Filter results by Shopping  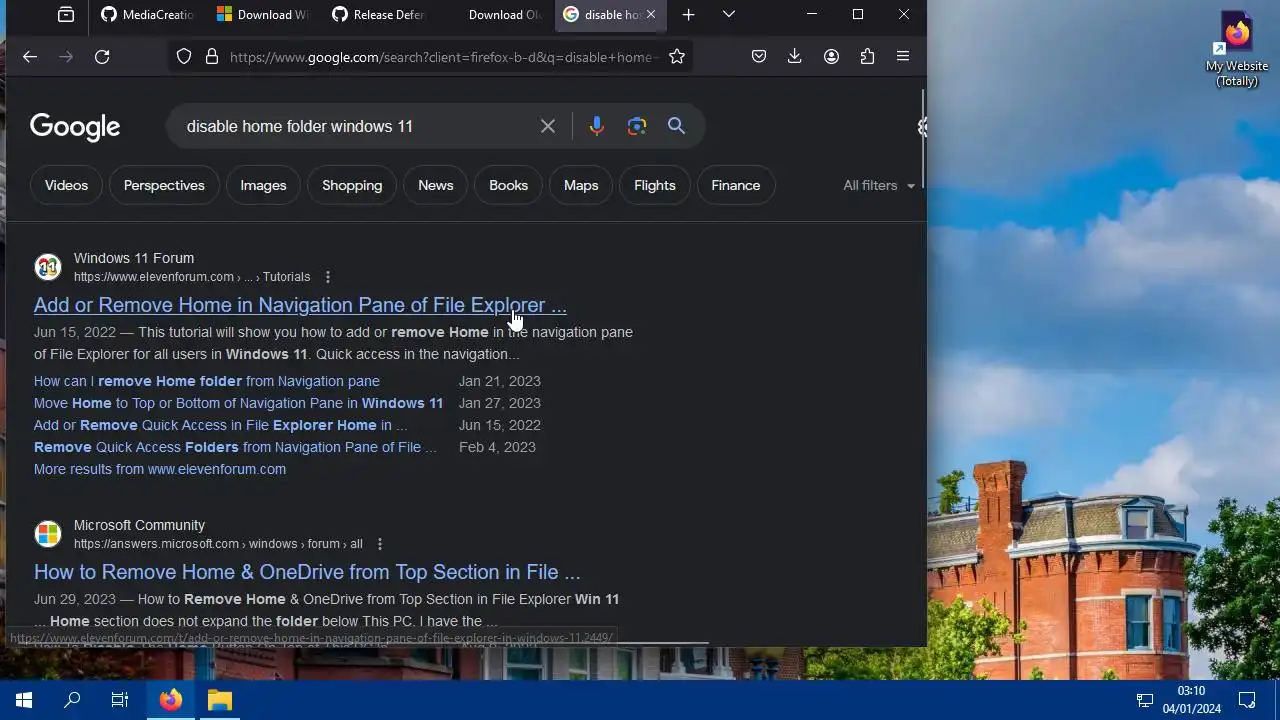pos(352,185)
